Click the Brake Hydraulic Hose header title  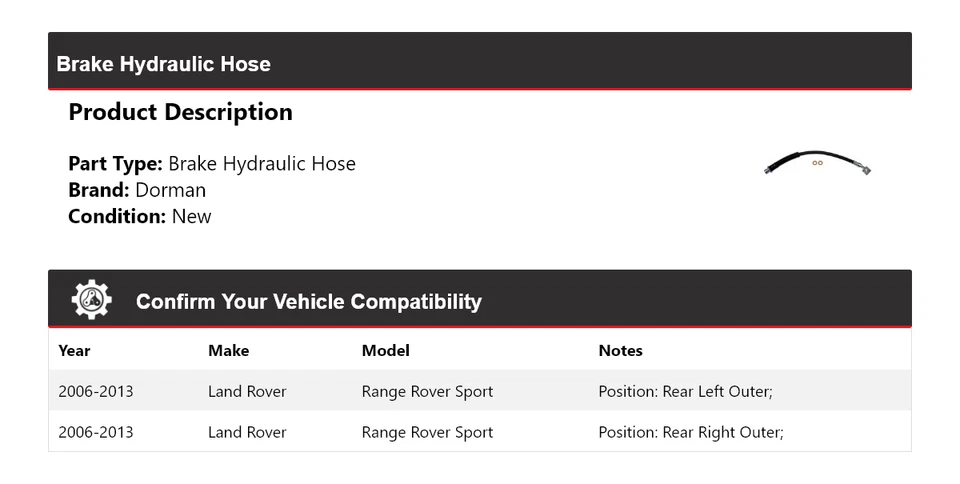click(164, 64)
